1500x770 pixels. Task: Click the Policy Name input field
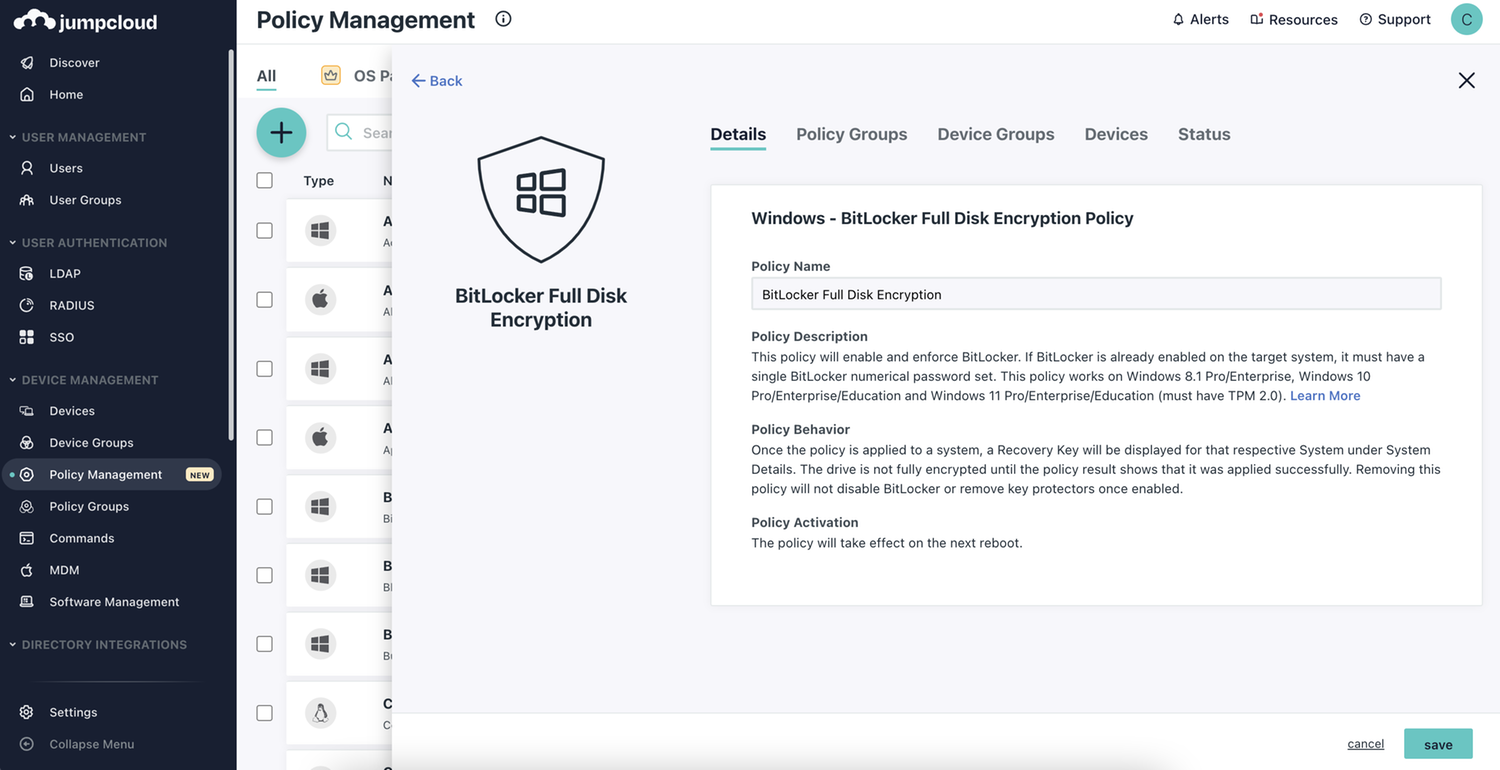tap(1096, 294)
